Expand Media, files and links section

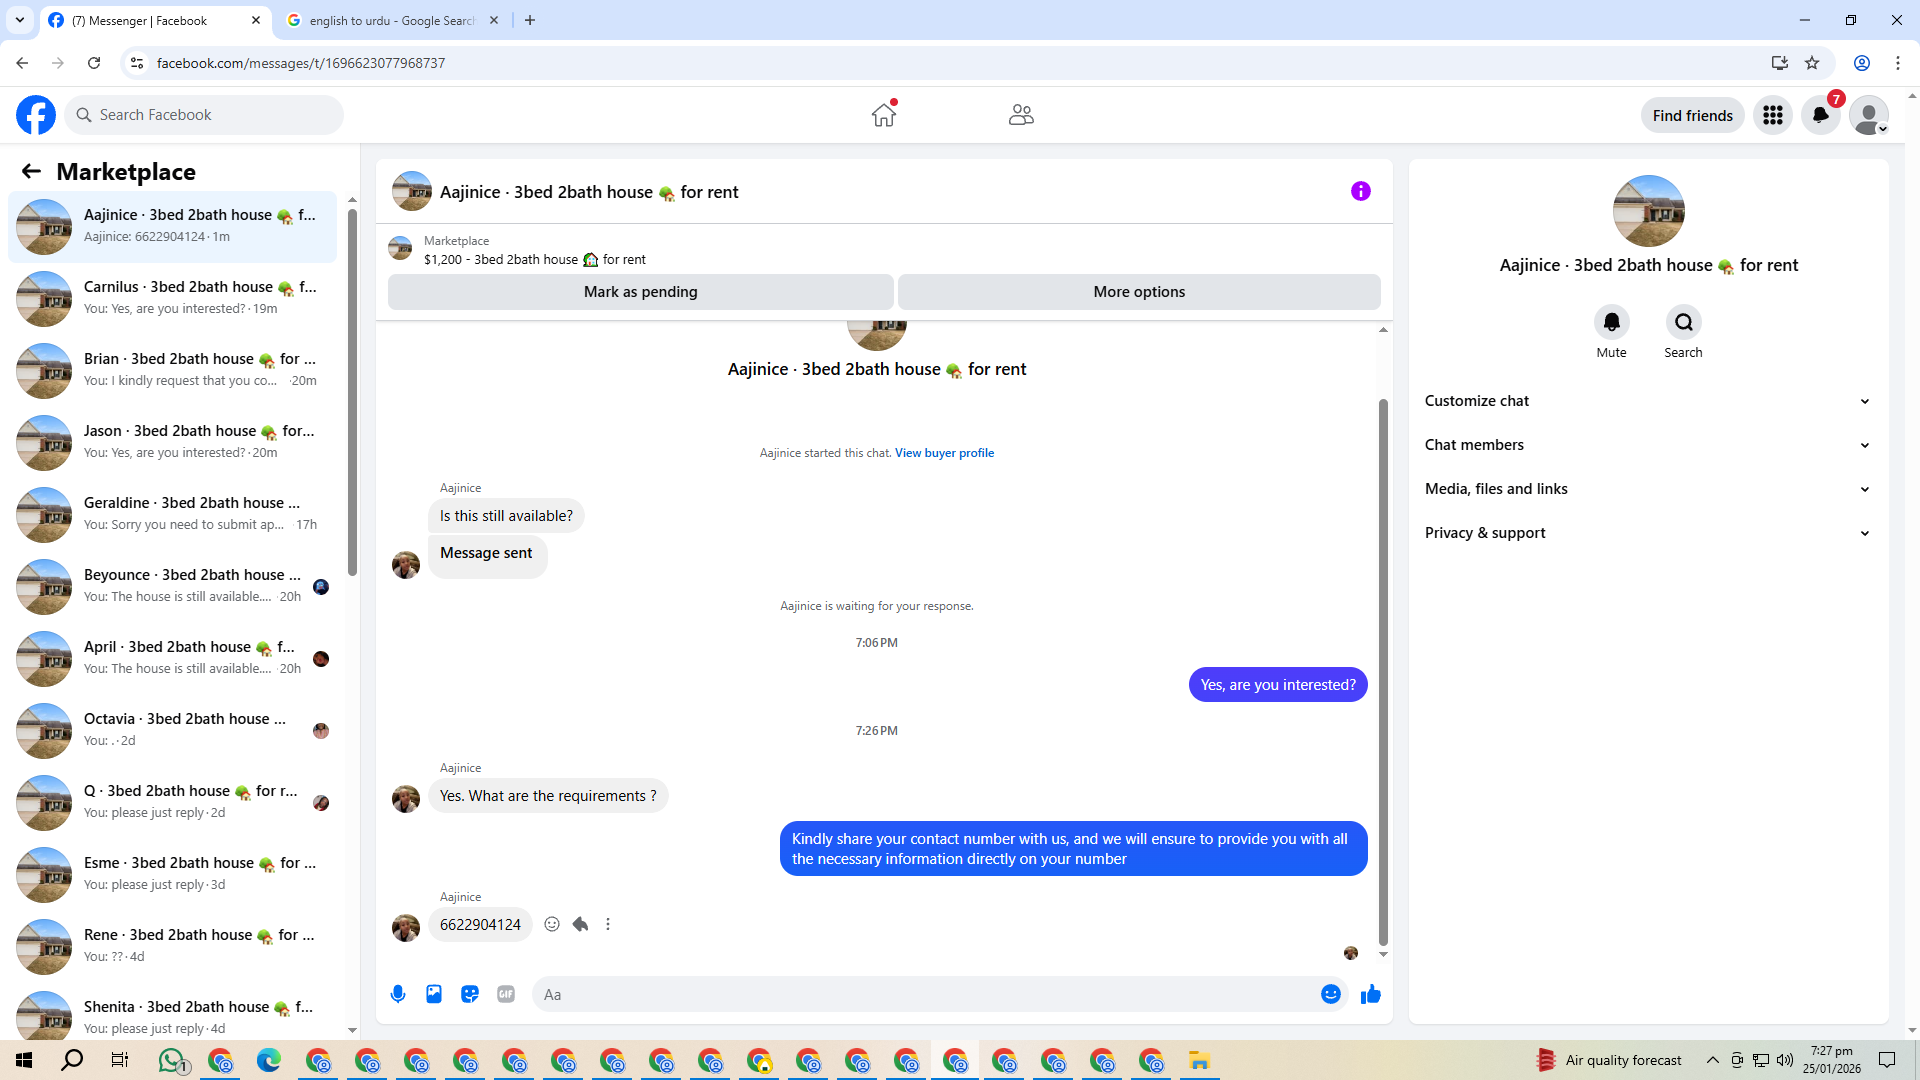pos(1648,489)
